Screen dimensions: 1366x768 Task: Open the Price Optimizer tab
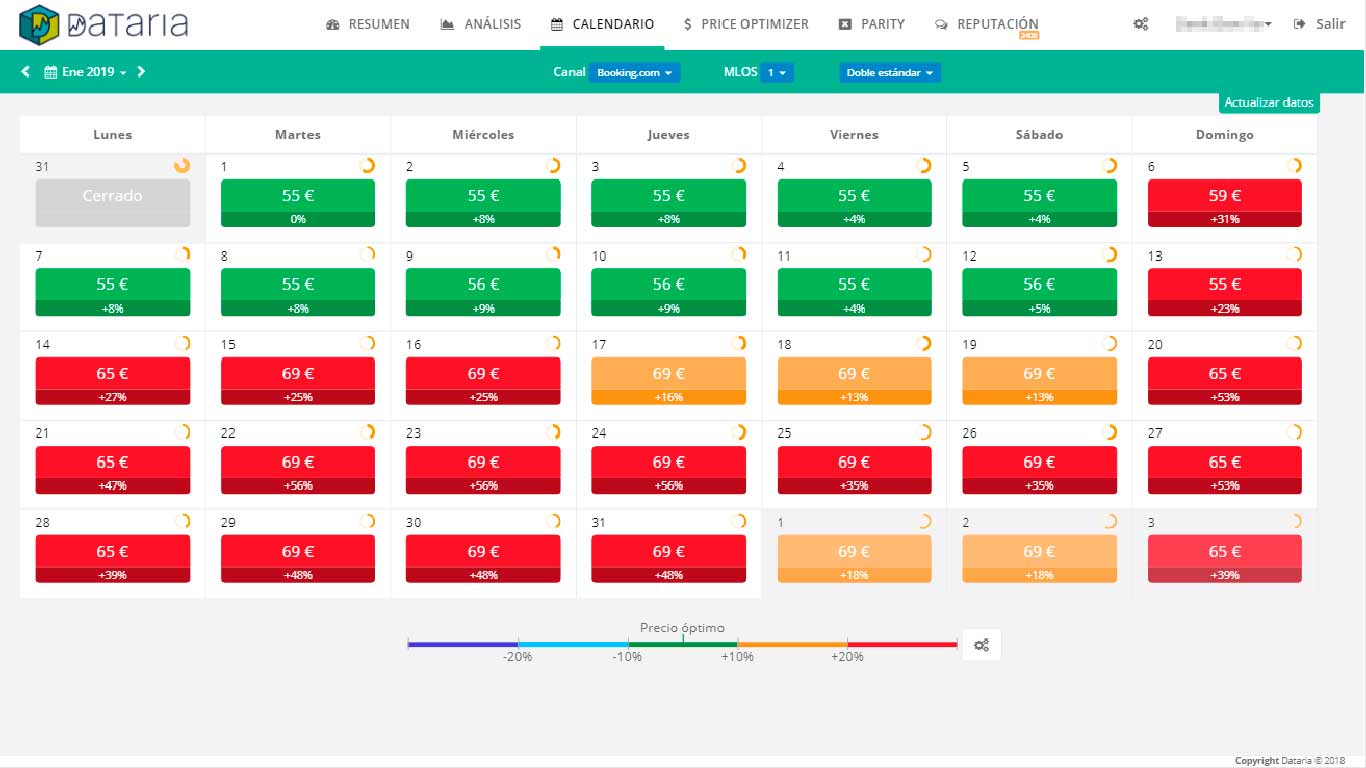747,24
